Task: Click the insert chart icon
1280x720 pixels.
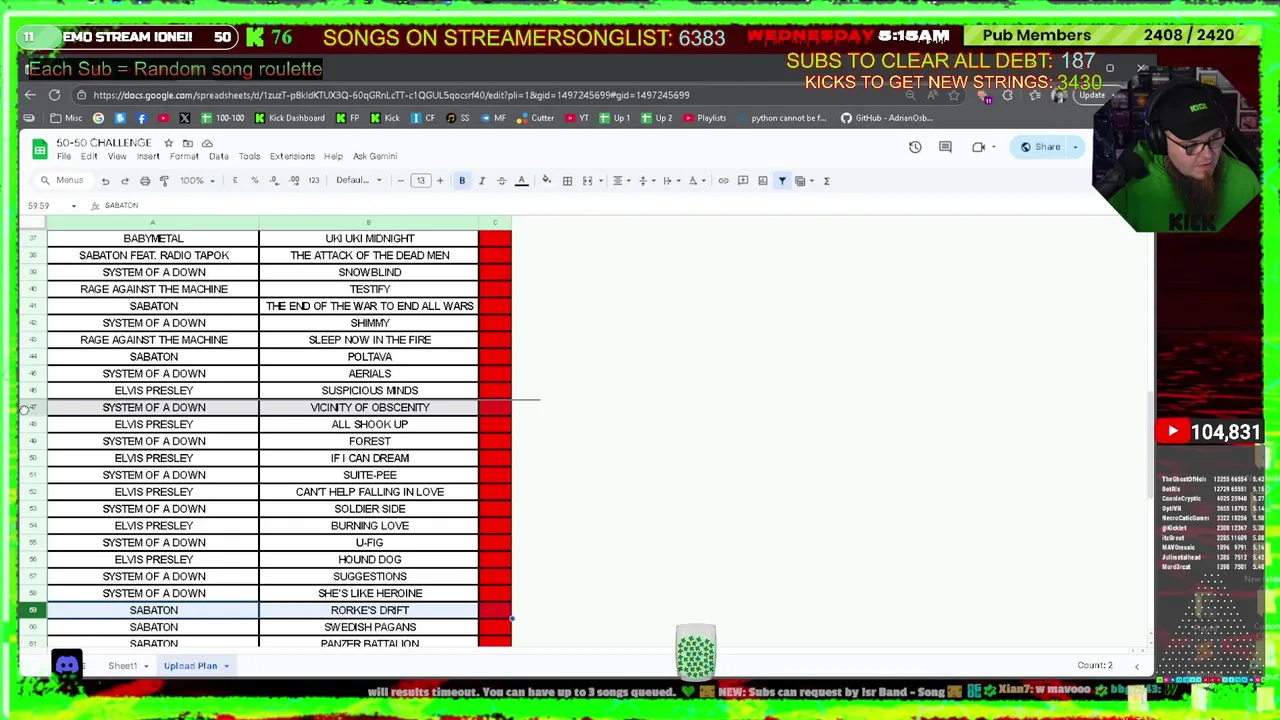Action: click(x=762, y=181)
